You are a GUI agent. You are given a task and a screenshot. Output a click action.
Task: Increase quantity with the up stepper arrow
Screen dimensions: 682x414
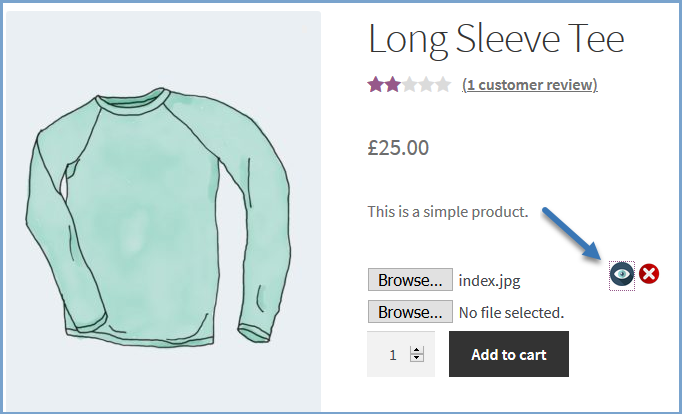[417, 349]
